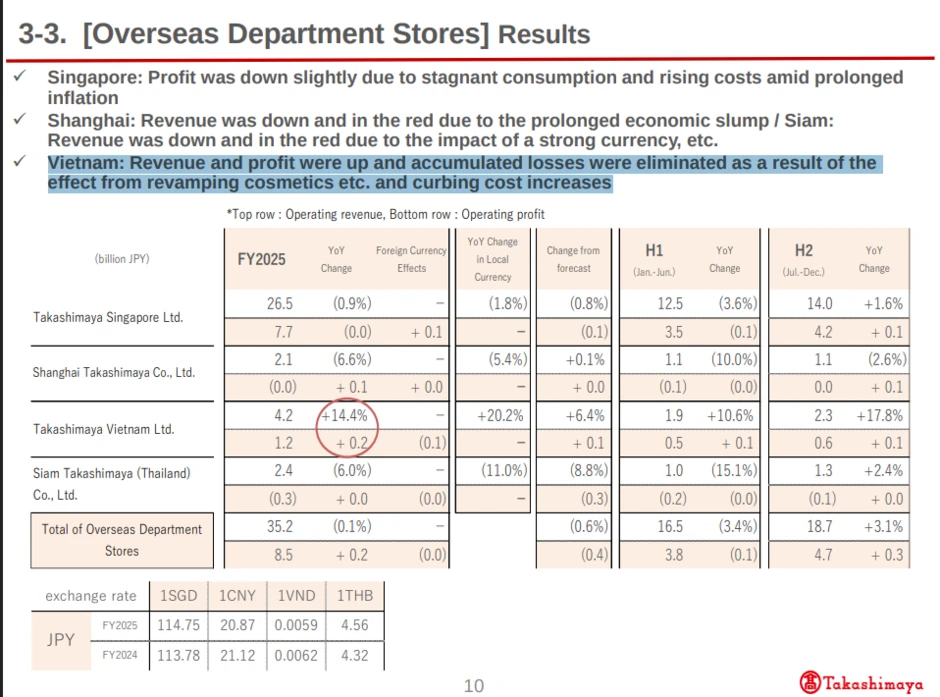Click the "*Top row : Operating revenue" note

385,214
